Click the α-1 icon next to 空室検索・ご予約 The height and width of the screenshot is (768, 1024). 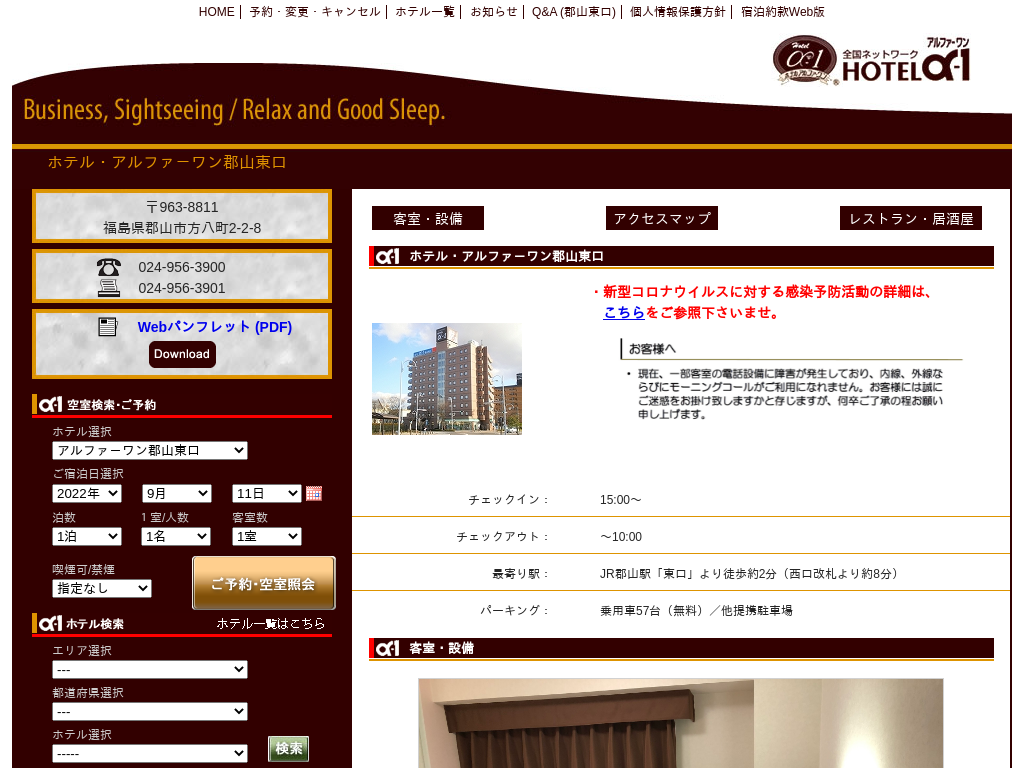click(x=50, y=405)
